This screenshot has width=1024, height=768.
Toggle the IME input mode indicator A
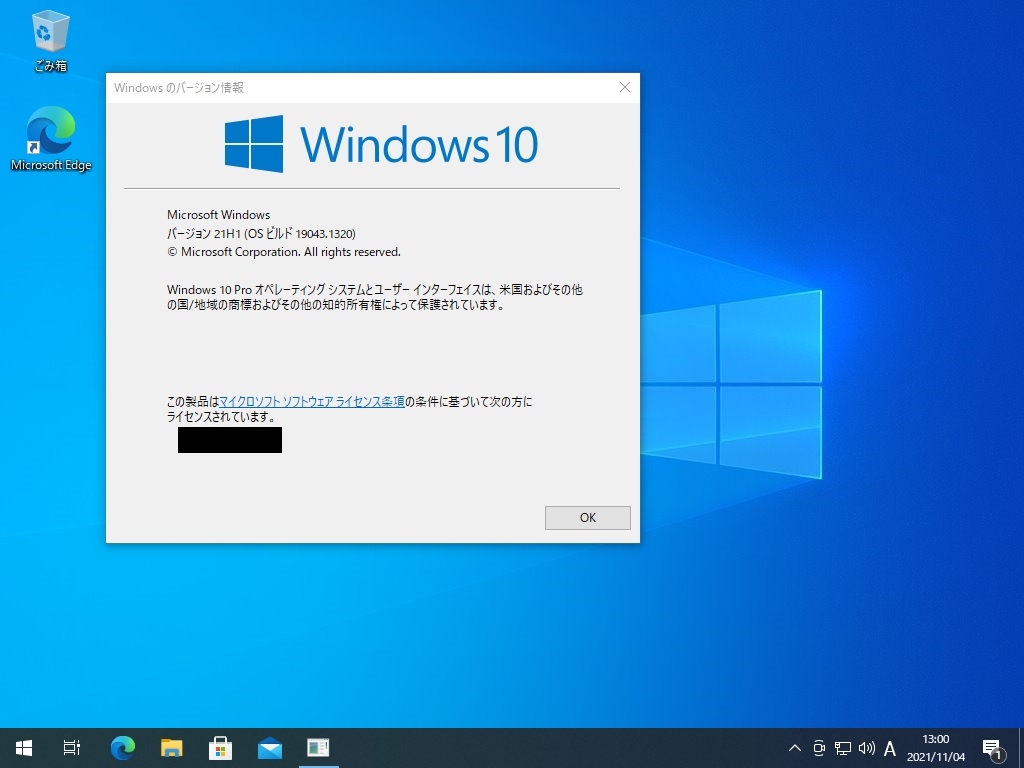pos(889,748)
